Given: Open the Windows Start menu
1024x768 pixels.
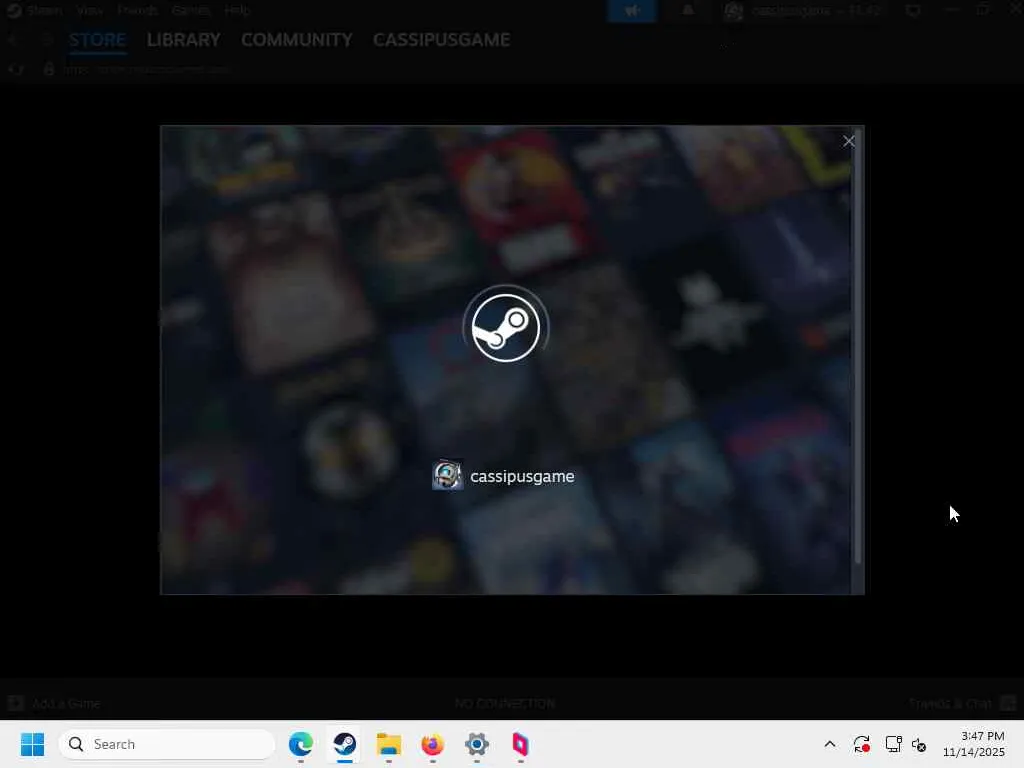Looking at the screenshot, I should (x=32, y=744).
